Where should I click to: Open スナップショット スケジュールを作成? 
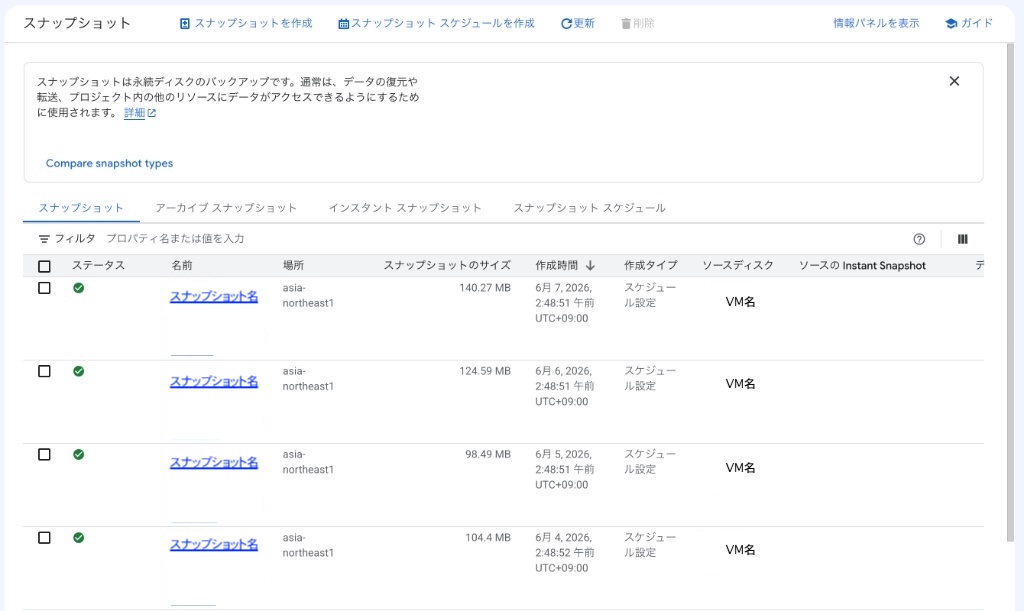(436, 24)
